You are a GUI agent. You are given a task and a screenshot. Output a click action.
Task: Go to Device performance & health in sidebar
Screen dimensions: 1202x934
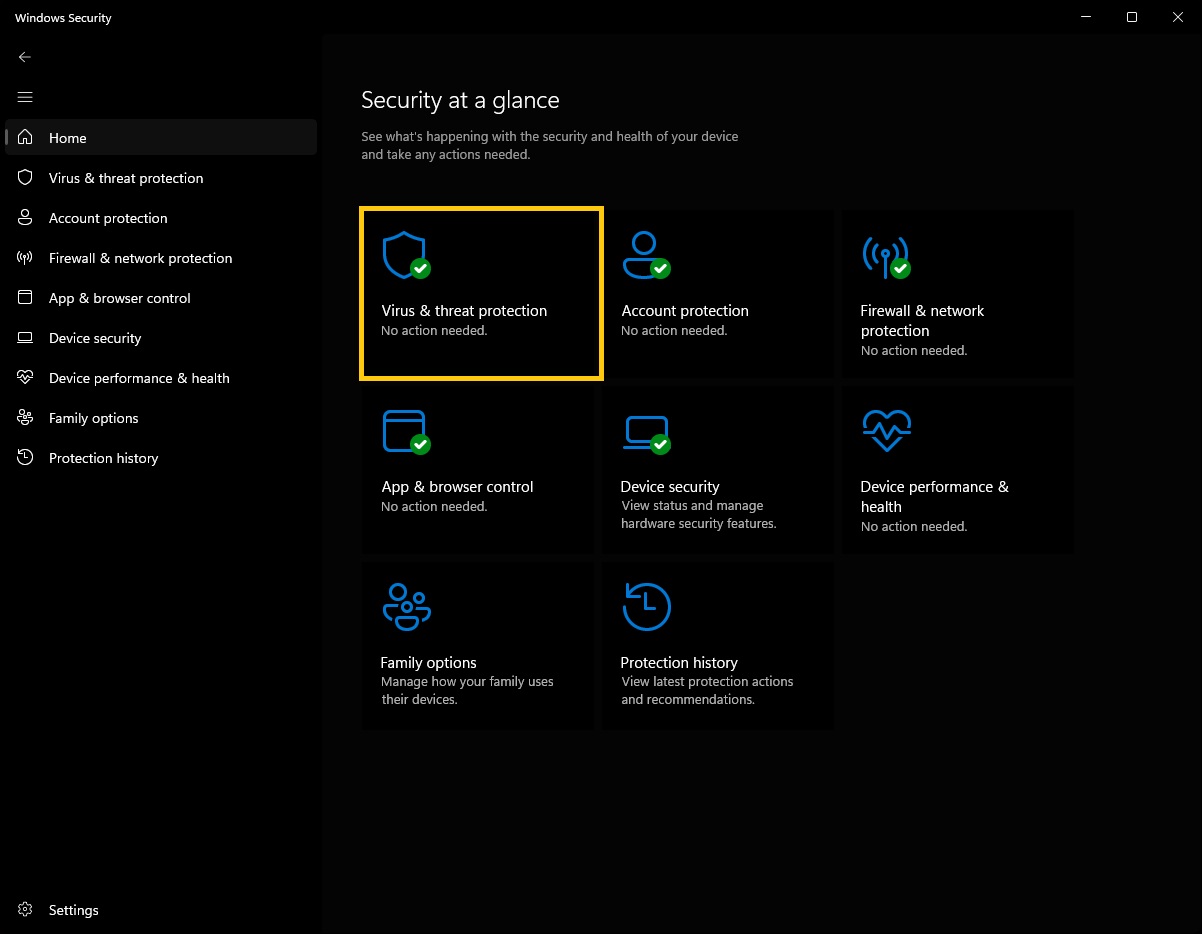point(139,378)
